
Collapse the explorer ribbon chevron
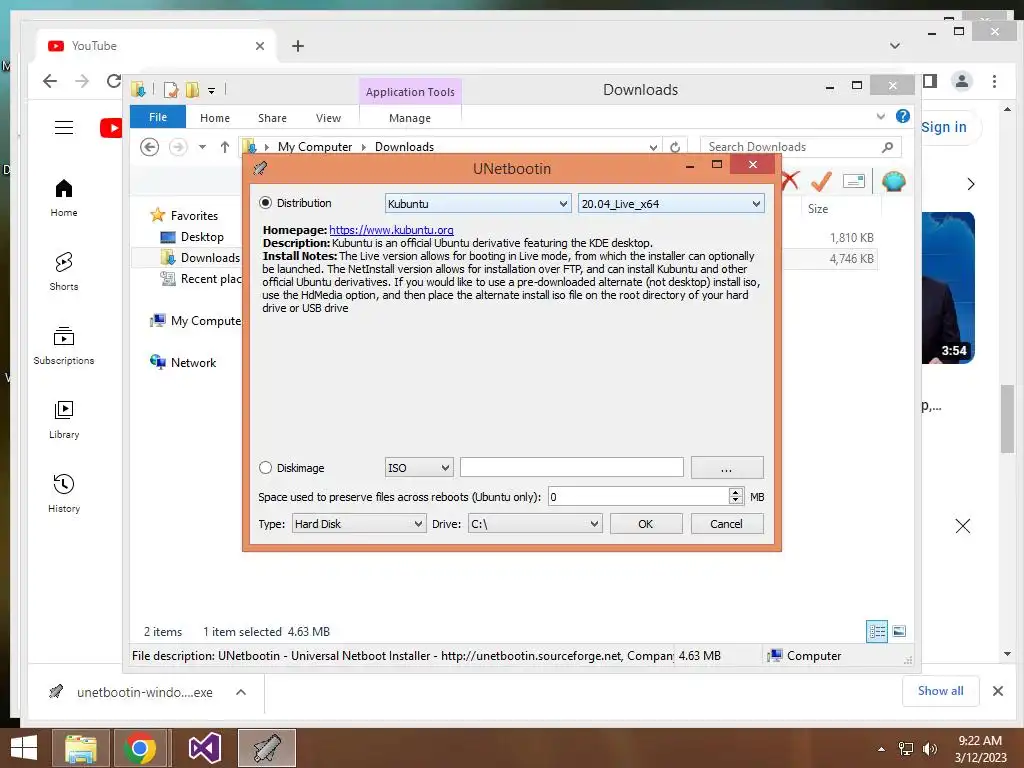(880, 116)
